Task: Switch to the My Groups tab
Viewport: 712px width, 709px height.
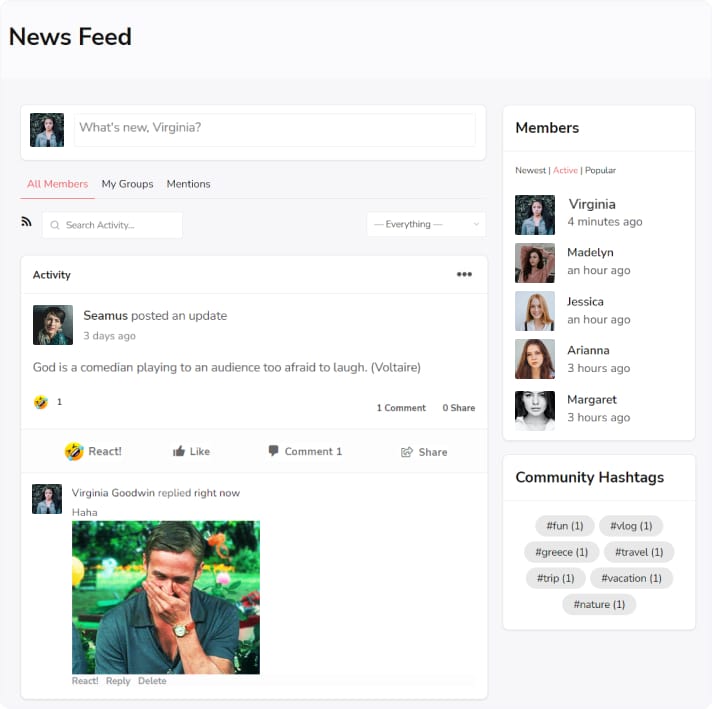Action: point(127,184)
